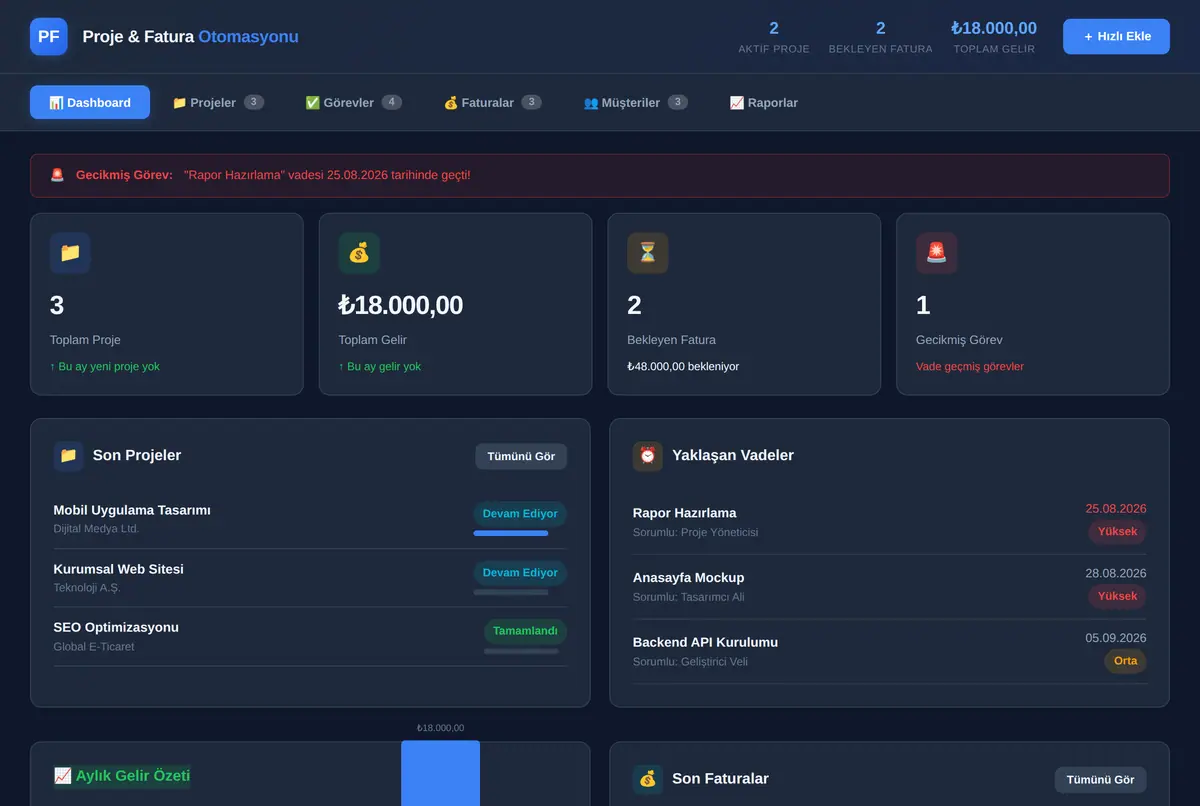The width and height of the screenshot is (1200, 806).
Task: Select the Rapor Hazırlama deadline row
Action: pyautogui.click(x=890, y=521)
